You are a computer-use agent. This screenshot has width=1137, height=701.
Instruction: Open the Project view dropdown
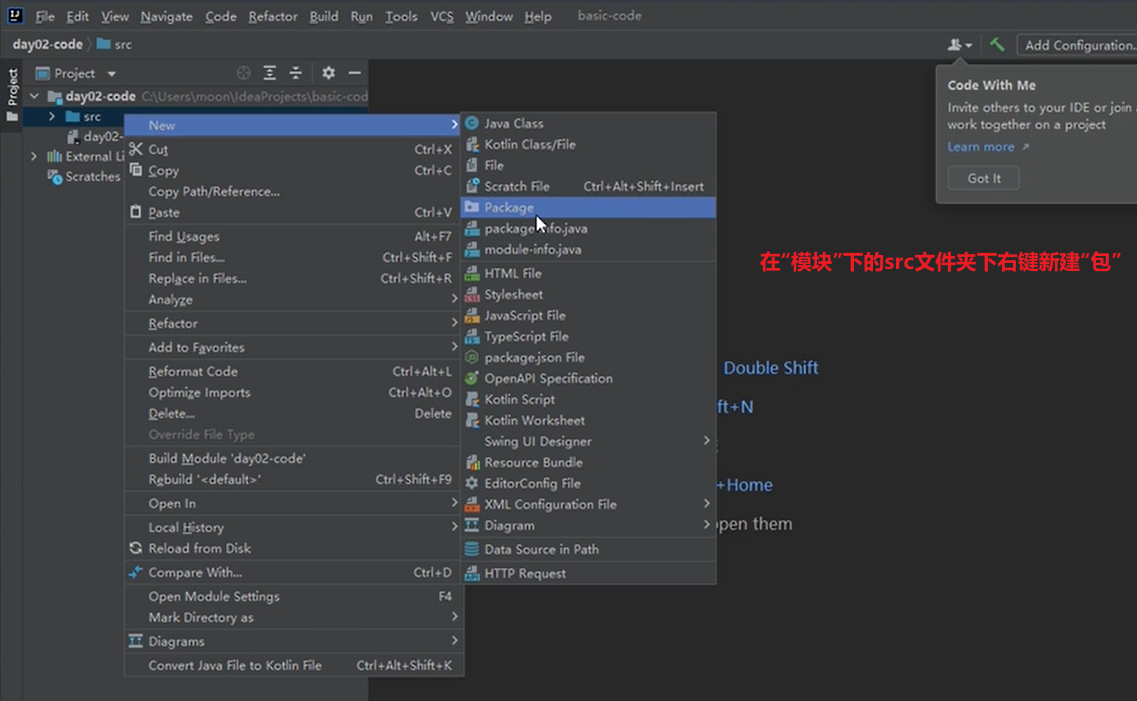click(112, 74)
